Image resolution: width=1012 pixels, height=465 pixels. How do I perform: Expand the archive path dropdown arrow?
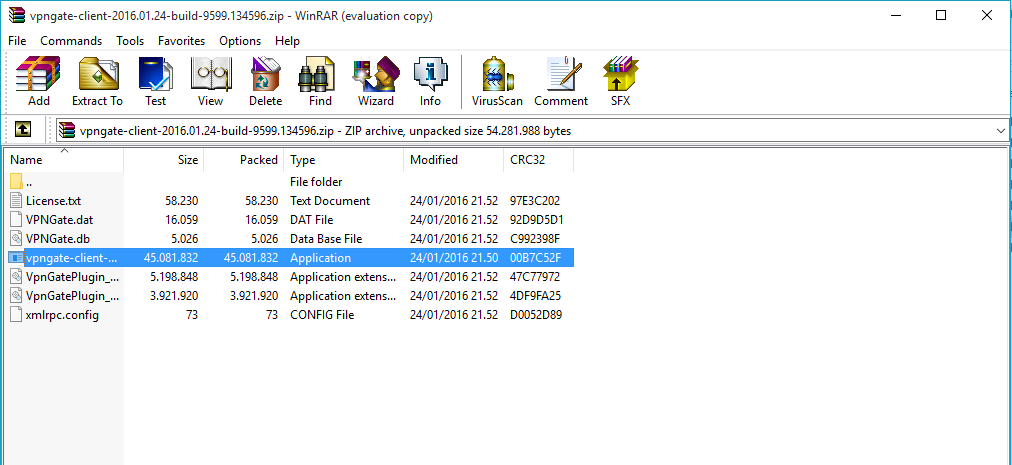1000,131
